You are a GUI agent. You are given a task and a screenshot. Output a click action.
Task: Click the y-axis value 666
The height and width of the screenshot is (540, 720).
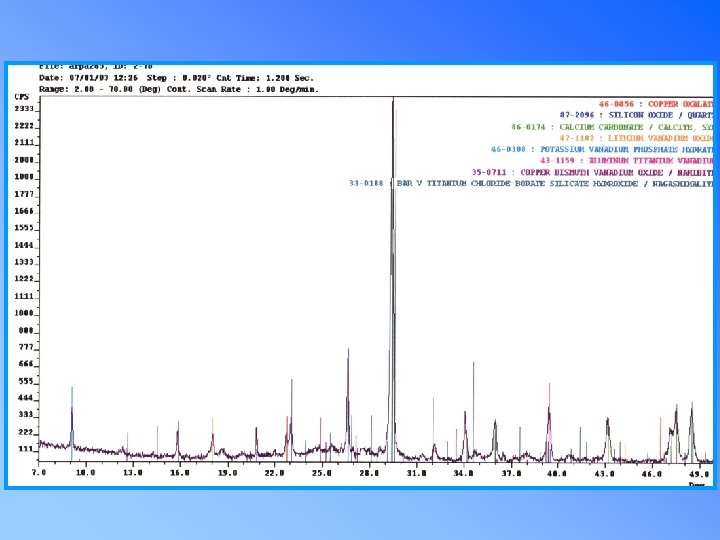tap(27, 364)
